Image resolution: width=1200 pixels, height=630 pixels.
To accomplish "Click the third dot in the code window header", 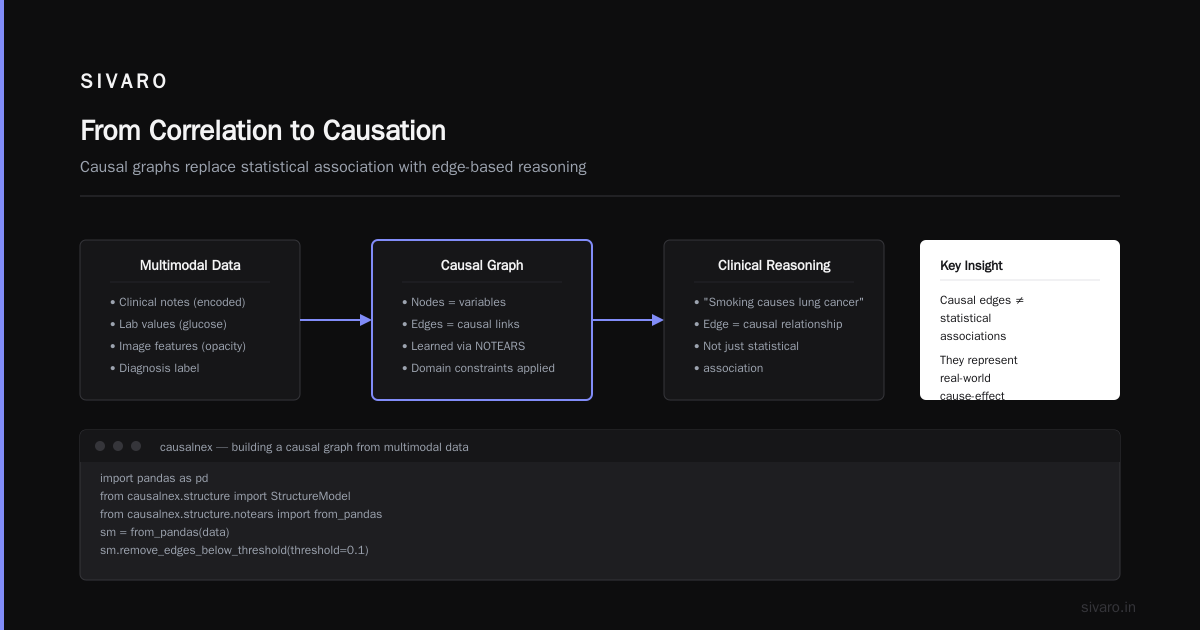I will pyautogui.click(x=136, y=446).
